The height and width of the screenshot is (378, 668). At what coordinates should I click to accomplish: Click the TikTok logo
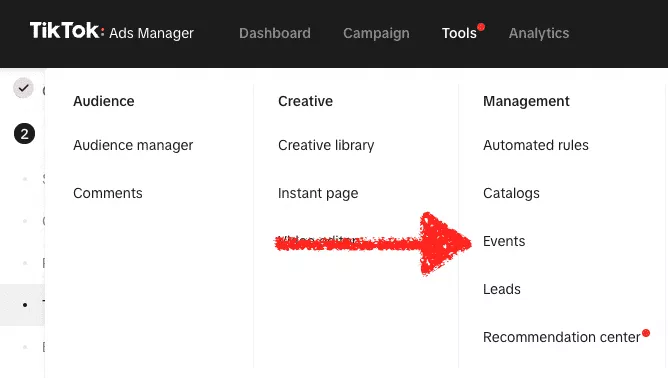67,31
